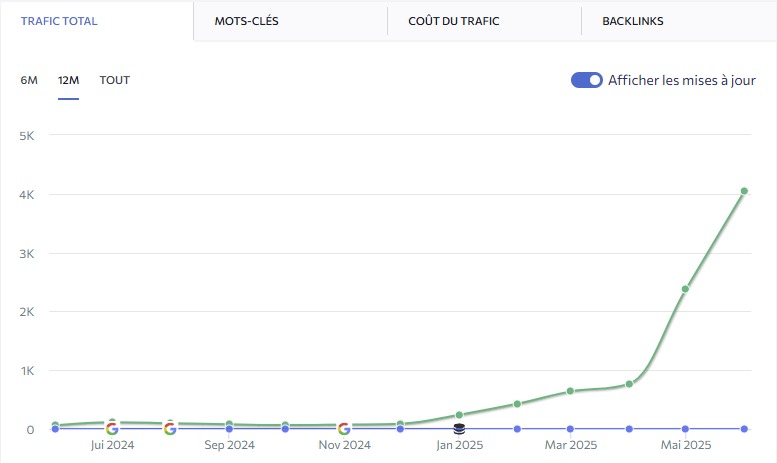Click the database stack icon above Jan 2025
The width and height of the screenshot is (777, 463).
pyautogui.click(x=459, y=428)
